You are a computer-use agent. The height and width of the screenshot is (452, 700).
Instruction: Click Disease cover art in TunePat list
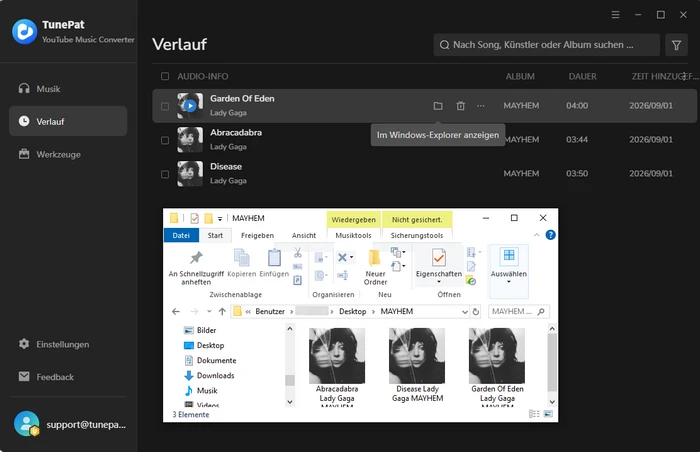point(190,174)
